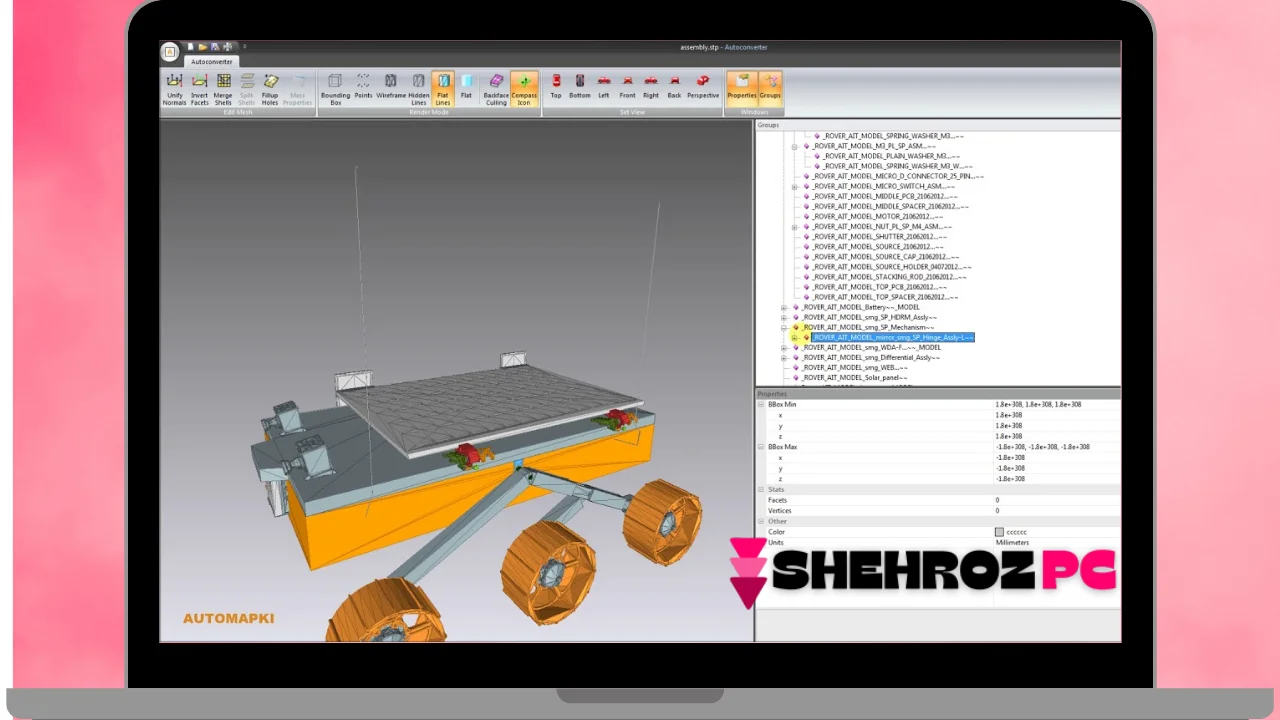Expand the MICRO_SWITCH_ASM tree node
The width and height of the screenshot is (1280, 720).
click(x=795, y=186)
